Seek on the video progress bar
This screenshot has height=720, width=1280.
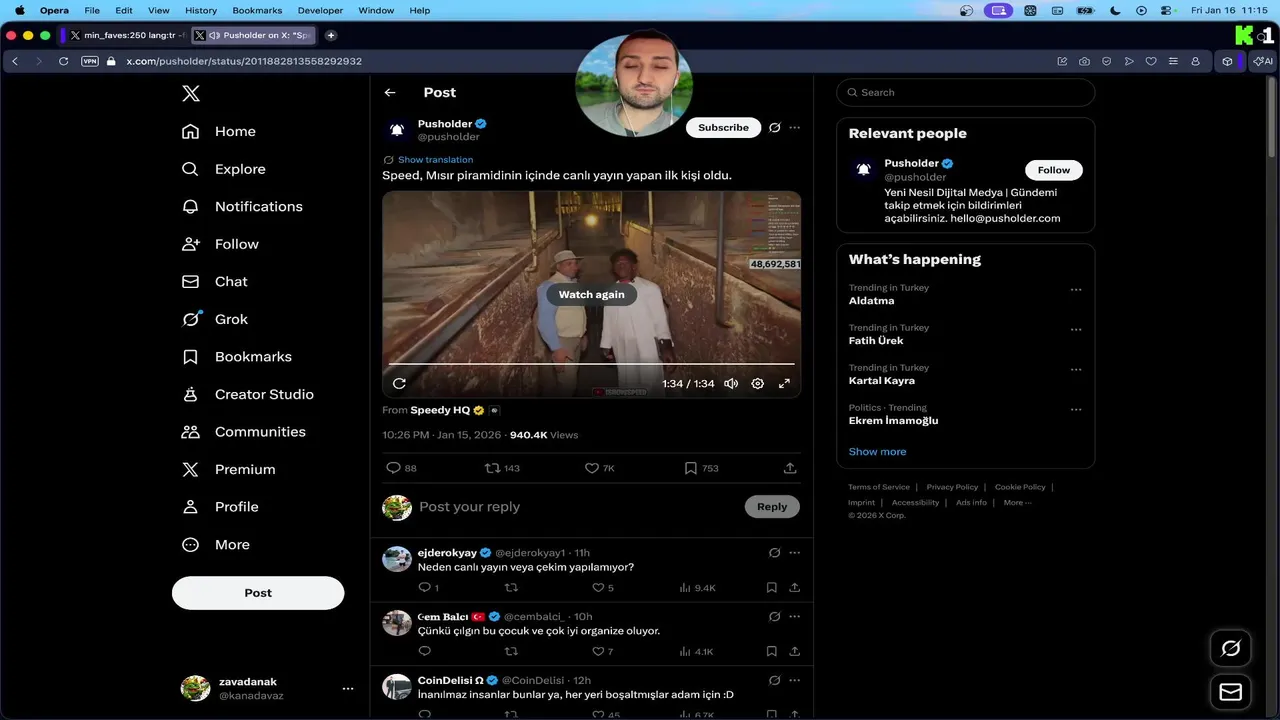591,364
